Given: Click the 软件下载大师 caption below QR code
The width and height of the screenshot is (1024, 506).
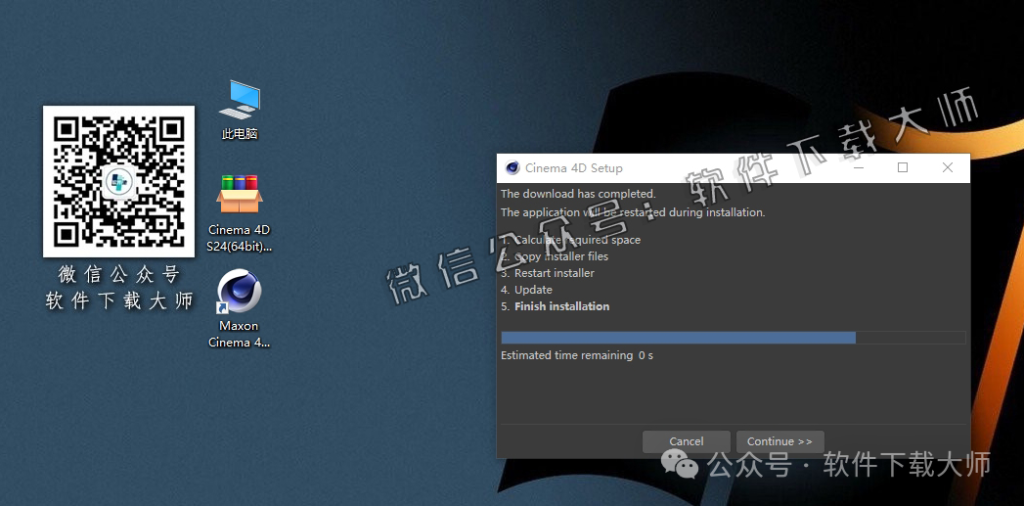Looking at the screenshot, I should pyautogui.click(x=118, y=301).
